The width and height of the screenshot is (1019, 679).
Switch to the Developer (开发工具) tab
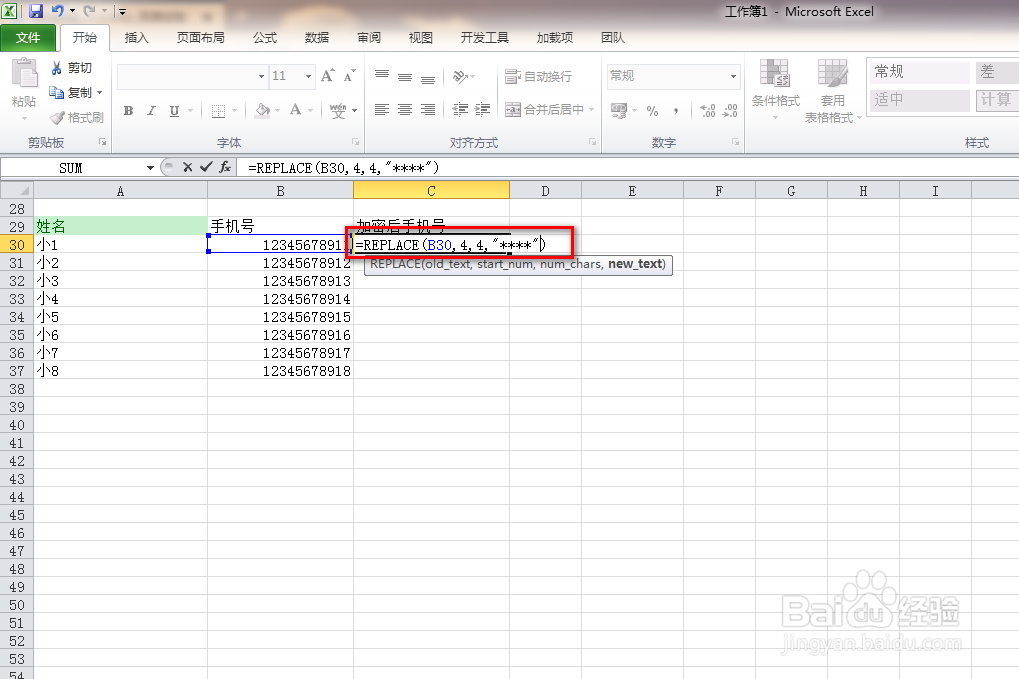point(485,38)
